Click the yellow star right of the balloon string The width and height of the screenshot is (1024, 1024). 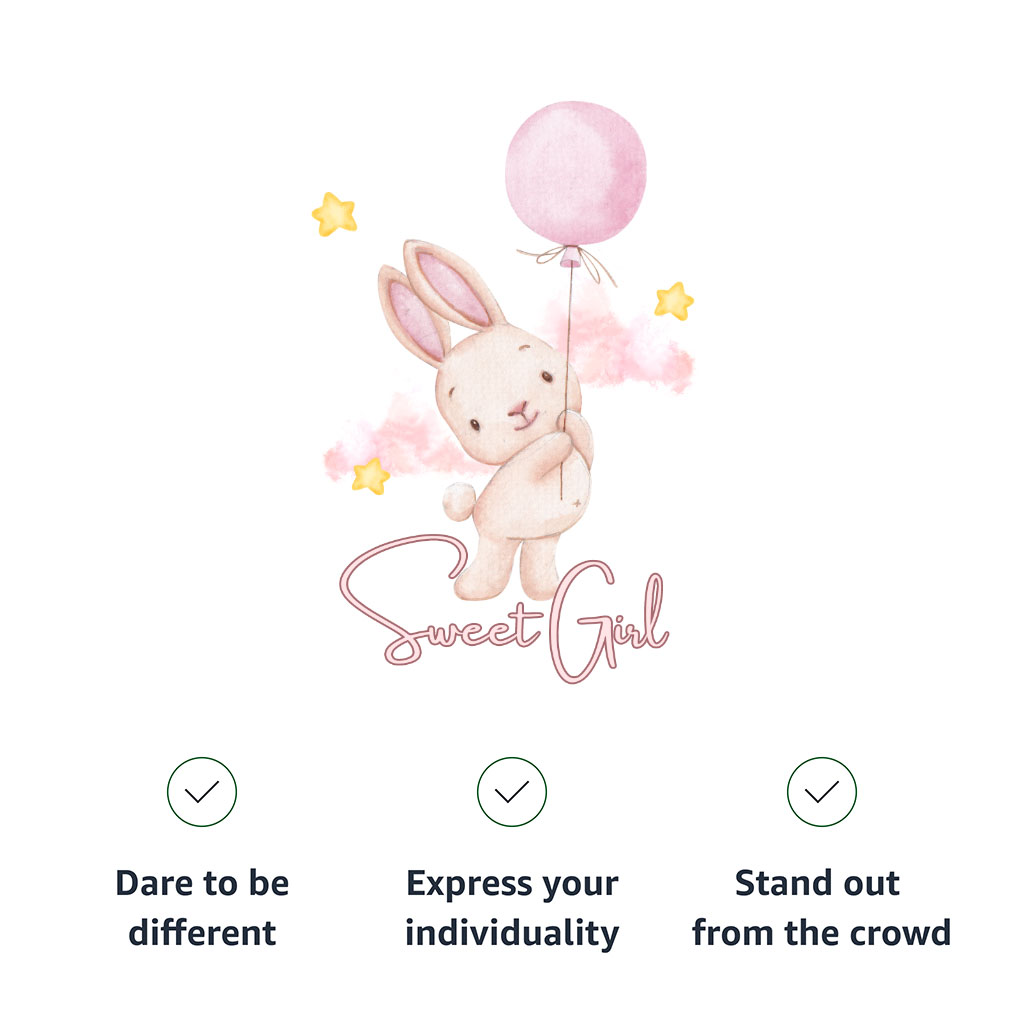(674, 301)
